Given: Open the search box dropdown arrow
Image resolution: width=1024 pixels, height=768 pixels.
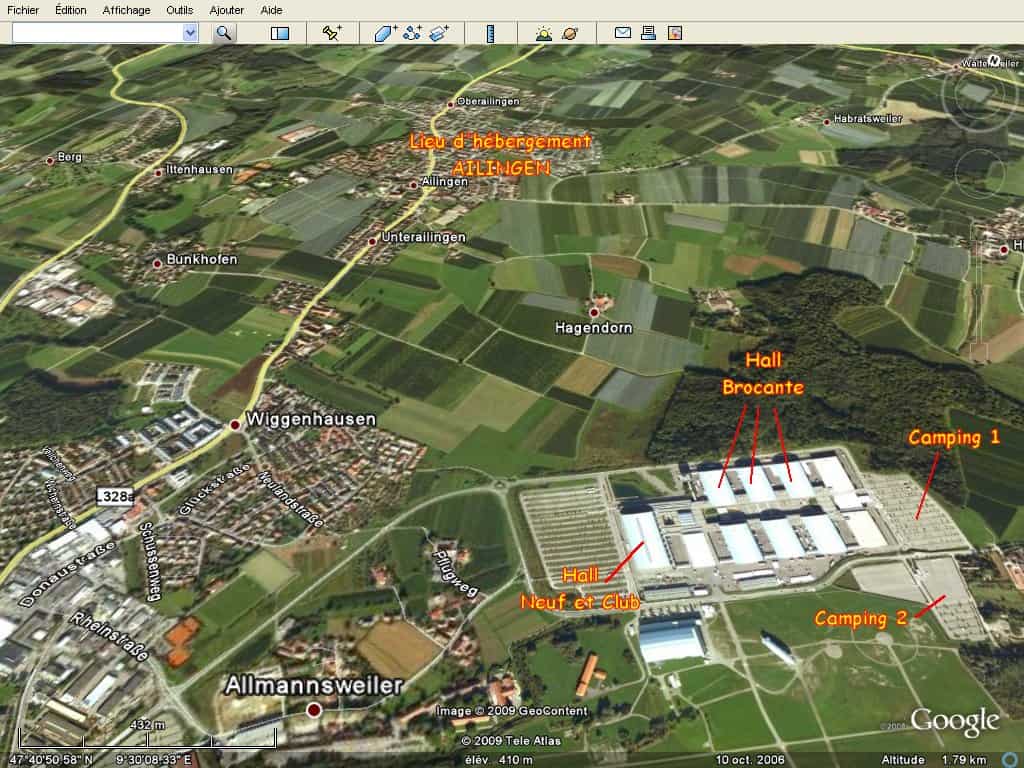Looking at the screenshot, I should click(190, 33).
